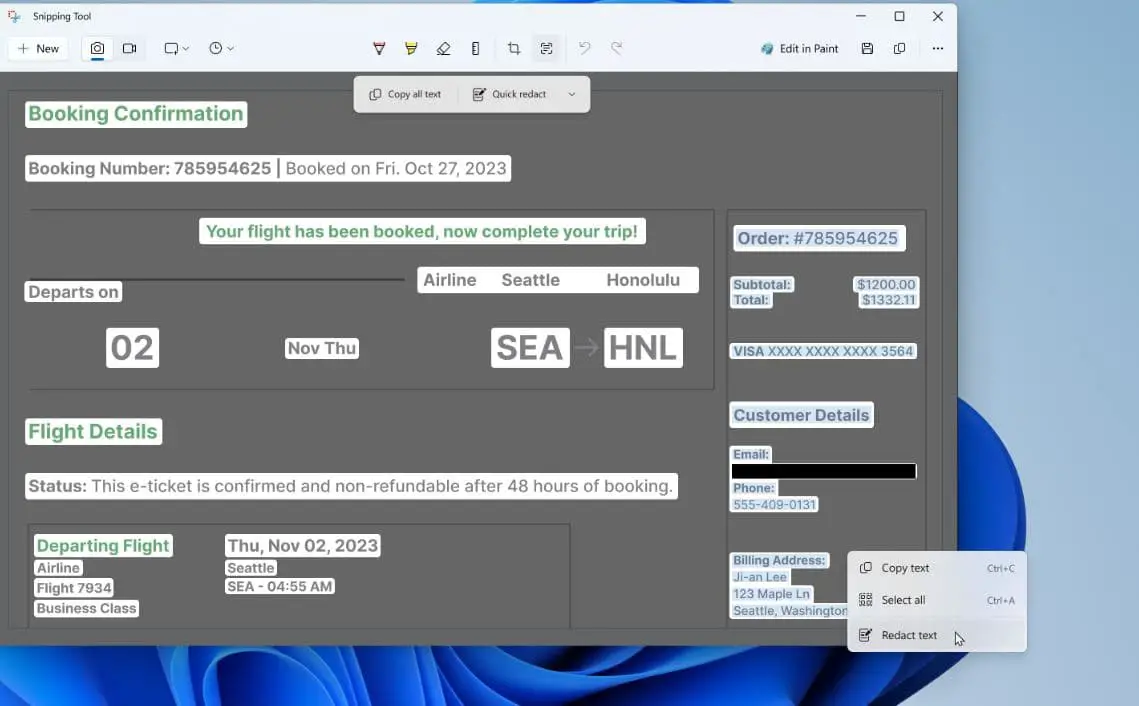Click the Honolulu destination text
This screenshot has width=1139, height=706.
tap(644, 280)
